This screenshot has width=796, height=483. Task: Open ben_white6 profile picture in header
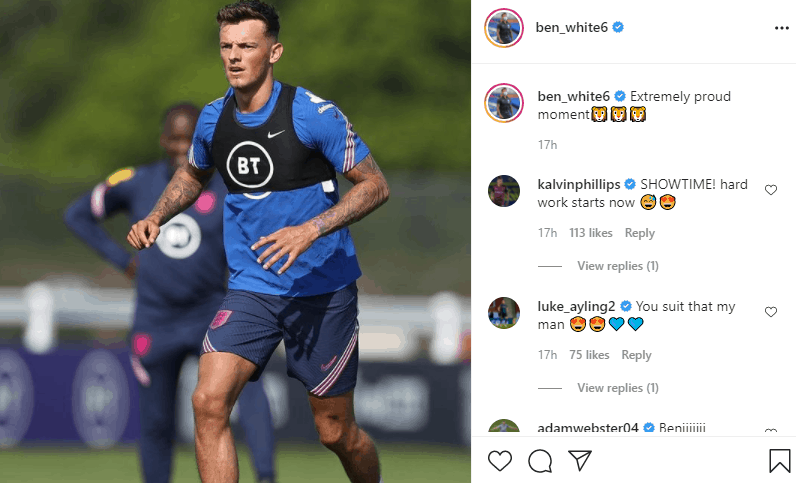pyautogui.click(x=504, y=28)
